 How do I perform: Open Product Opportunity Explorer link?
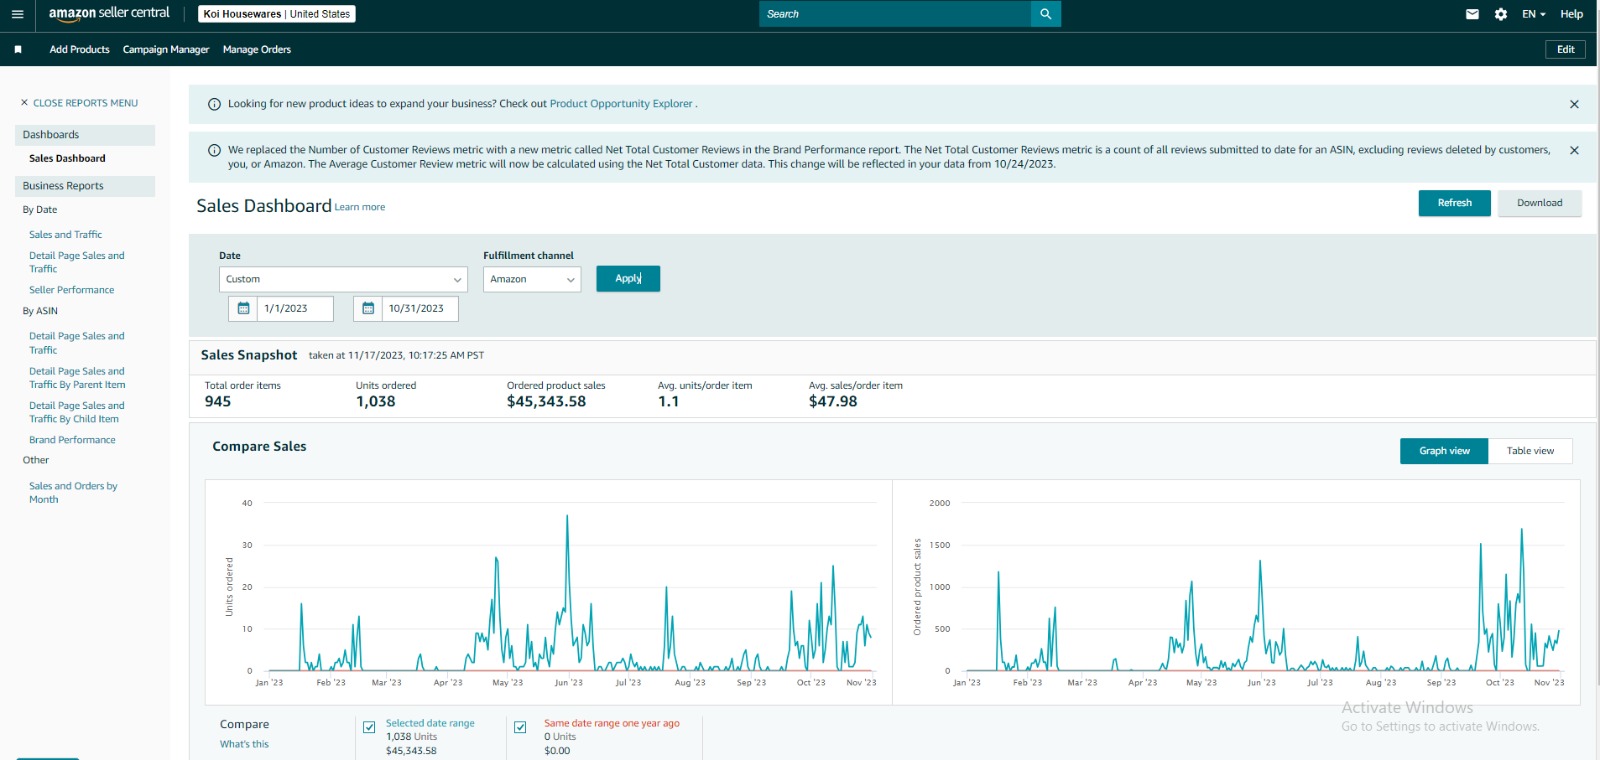coord(621,104)
